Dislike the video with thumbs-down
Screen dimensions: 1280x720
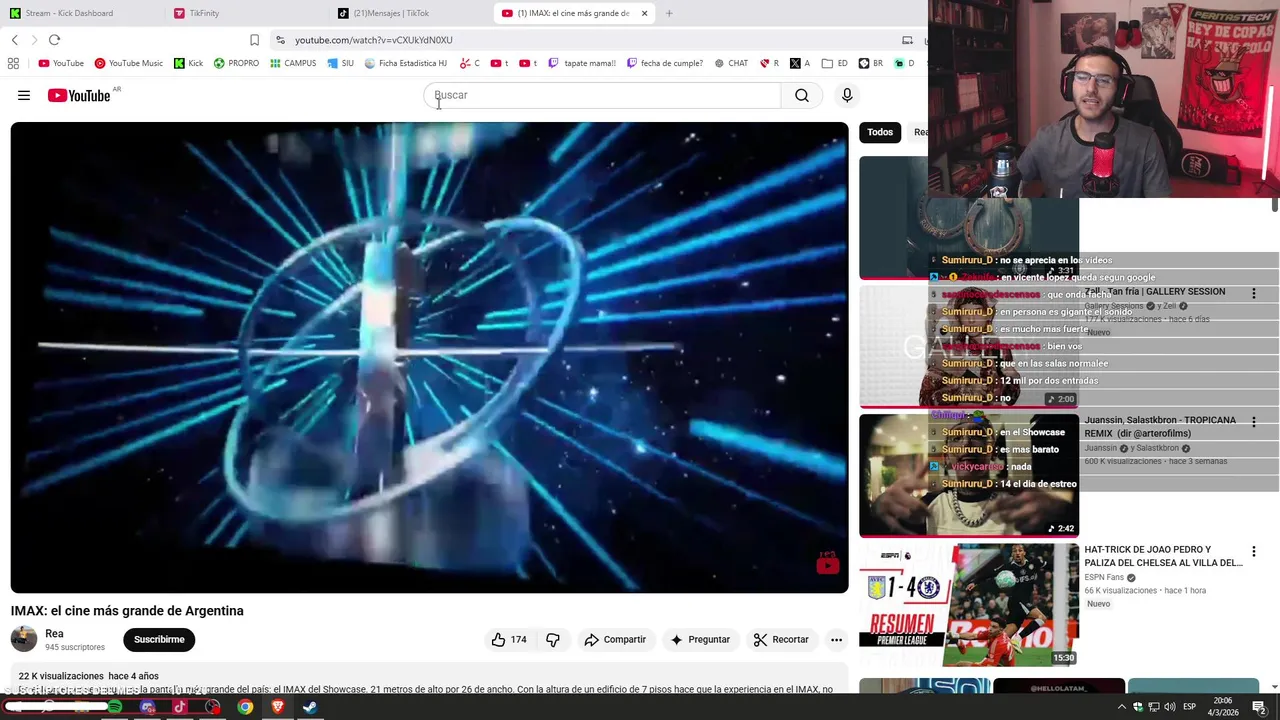(x=553, y=639)
